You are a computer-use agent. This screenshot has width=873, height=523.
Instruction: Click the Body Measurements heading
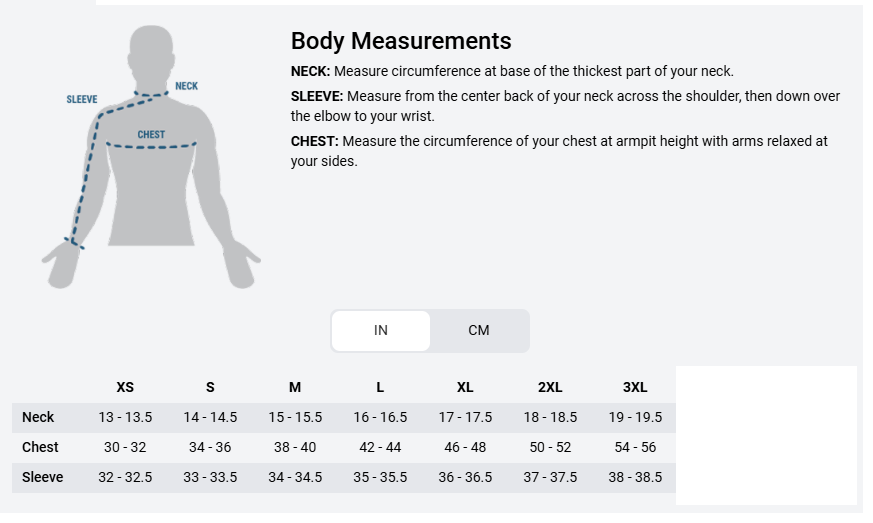pyautogui.click(x=401, y=41)
